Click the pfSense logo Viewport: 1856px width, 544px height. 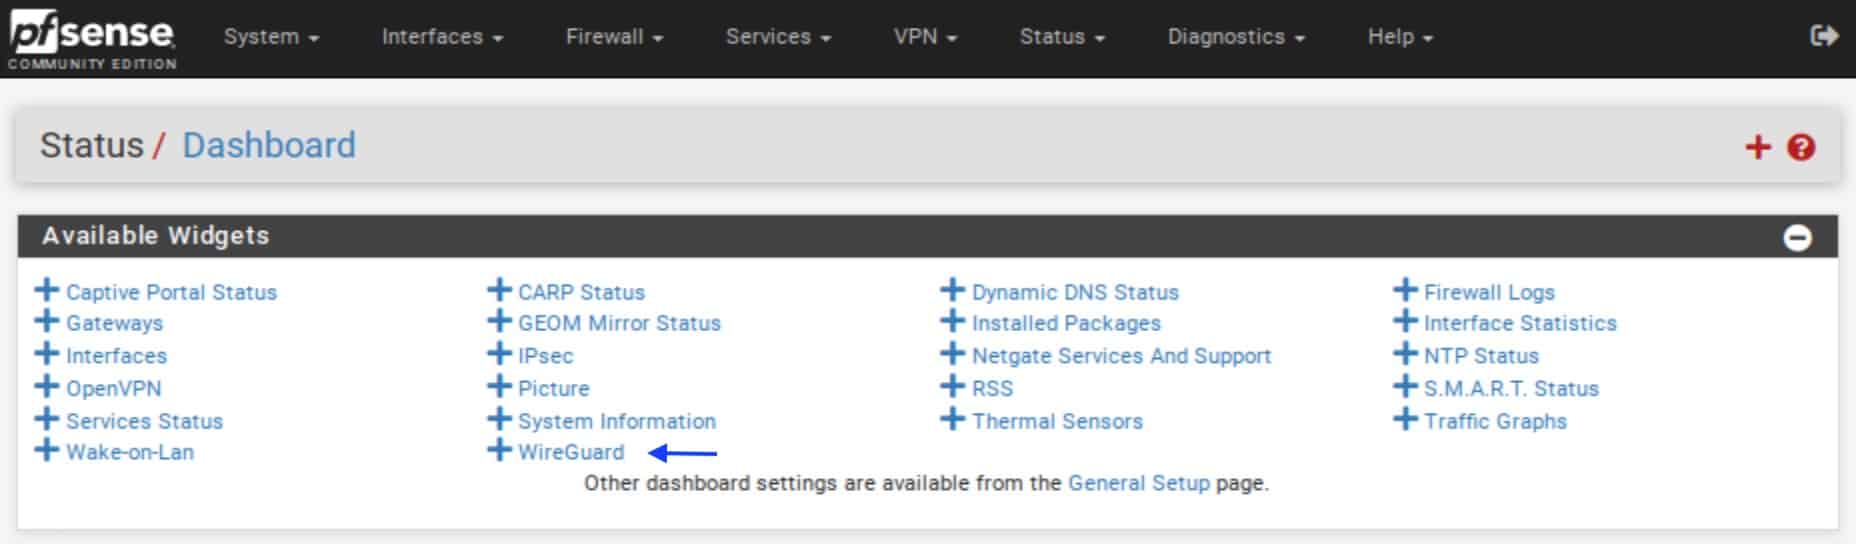pyautogui.click(x=92, y=40)
